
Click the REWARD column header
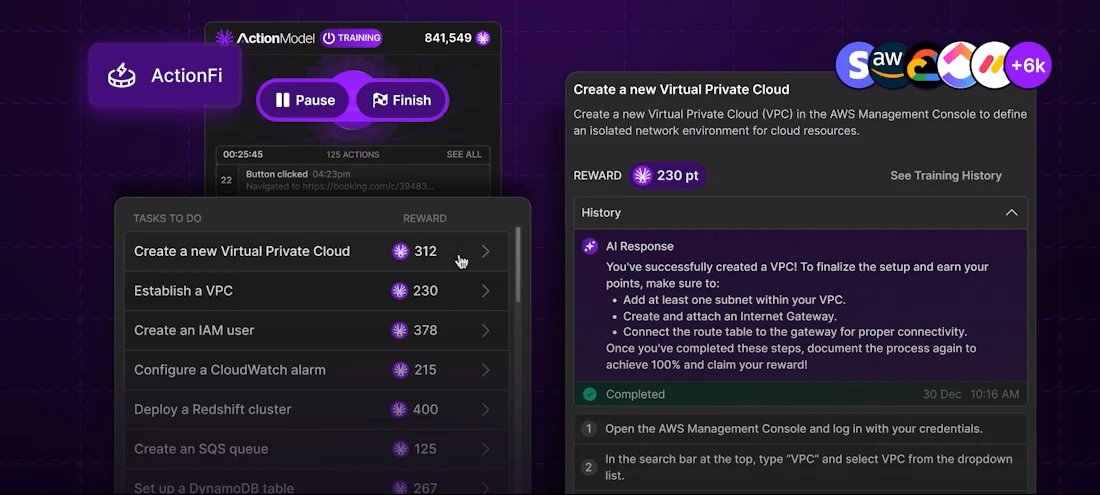424,218
